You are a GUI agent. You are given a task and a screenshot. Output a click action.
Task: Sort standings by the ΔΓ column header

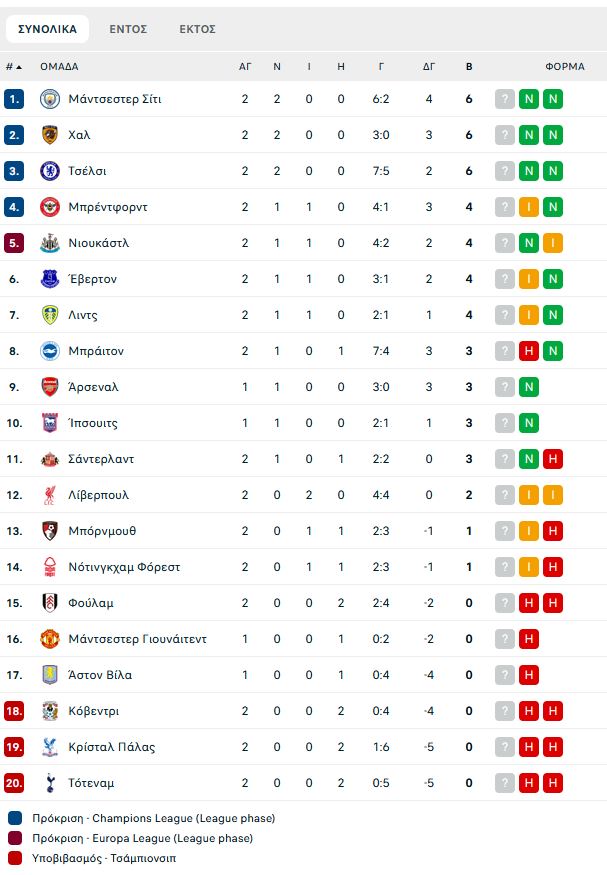point(428,67)
